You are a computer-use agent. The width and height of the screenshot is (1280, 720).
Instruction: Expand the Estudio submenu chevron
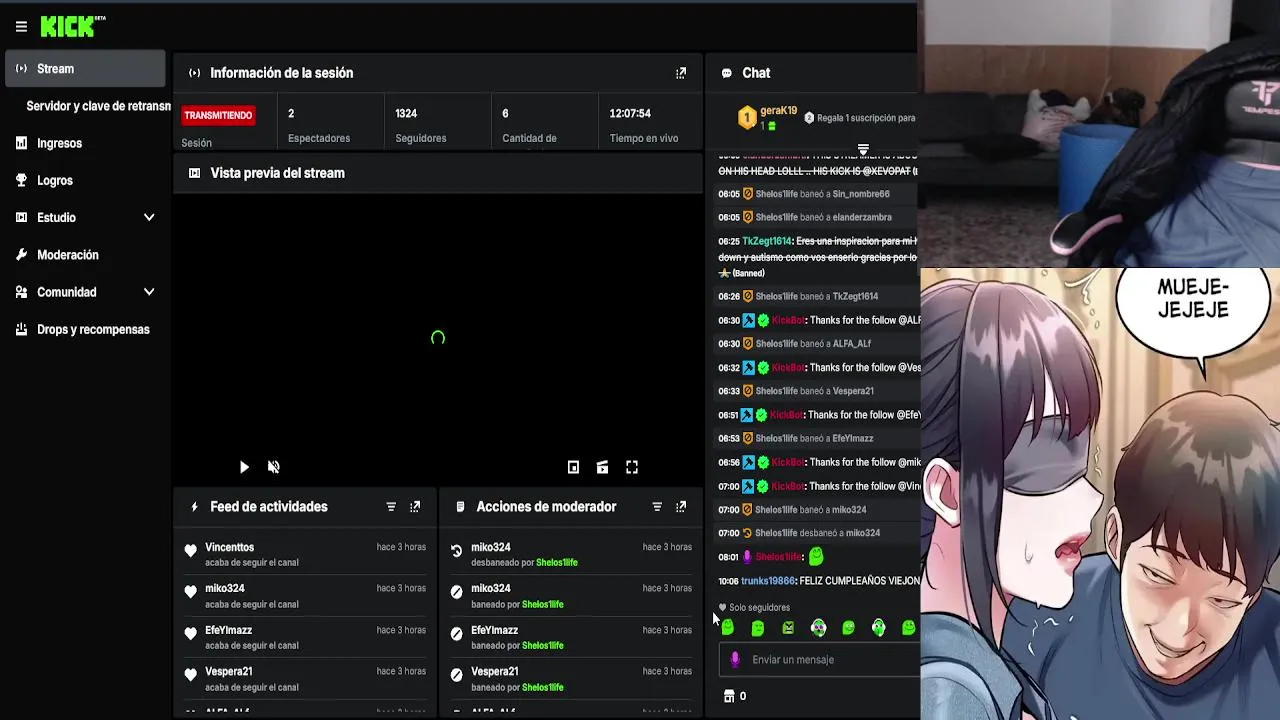click(149, 217)
